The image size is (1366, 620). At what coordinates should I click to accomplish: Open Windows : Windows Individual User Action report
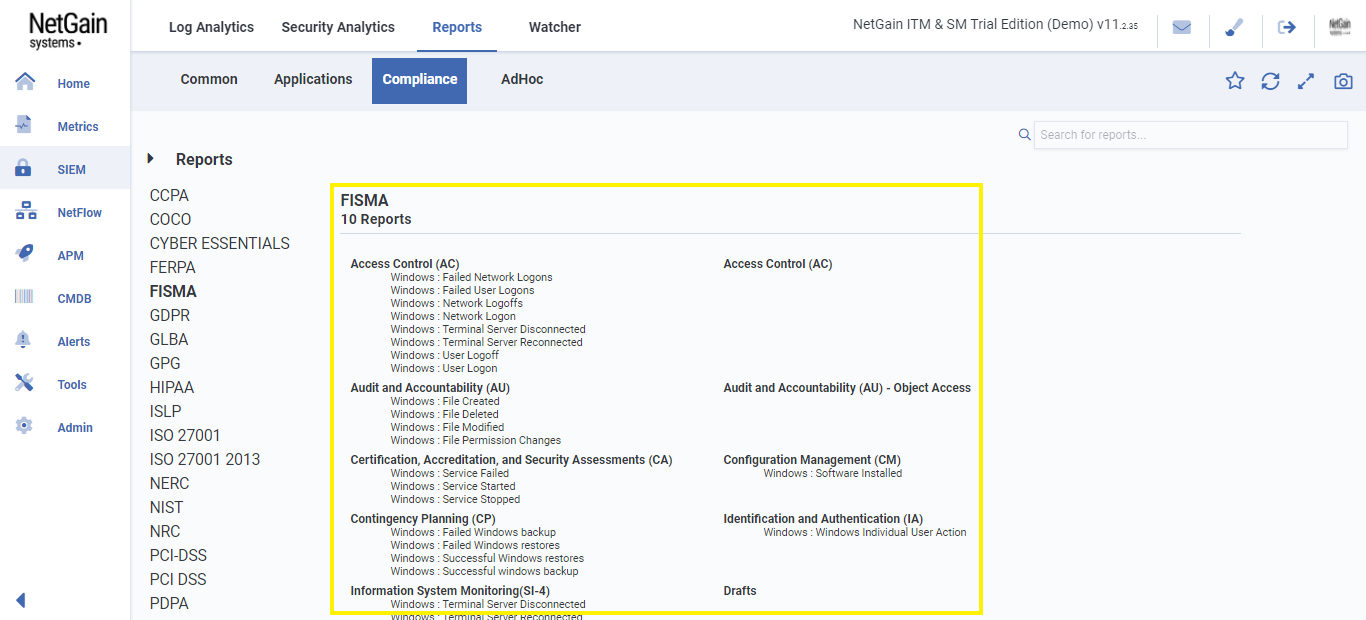865,532
